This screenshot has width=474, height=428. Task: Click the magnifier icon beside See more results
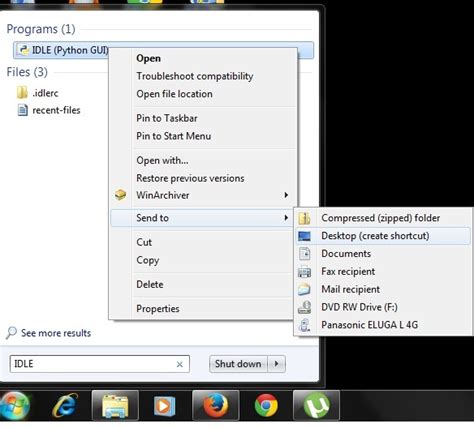(x=11, y=333)
